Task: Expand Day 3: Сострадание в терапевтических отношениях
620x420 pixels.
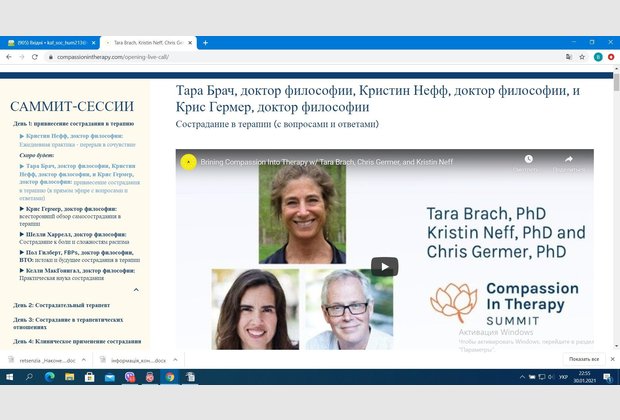Action: 70,321
